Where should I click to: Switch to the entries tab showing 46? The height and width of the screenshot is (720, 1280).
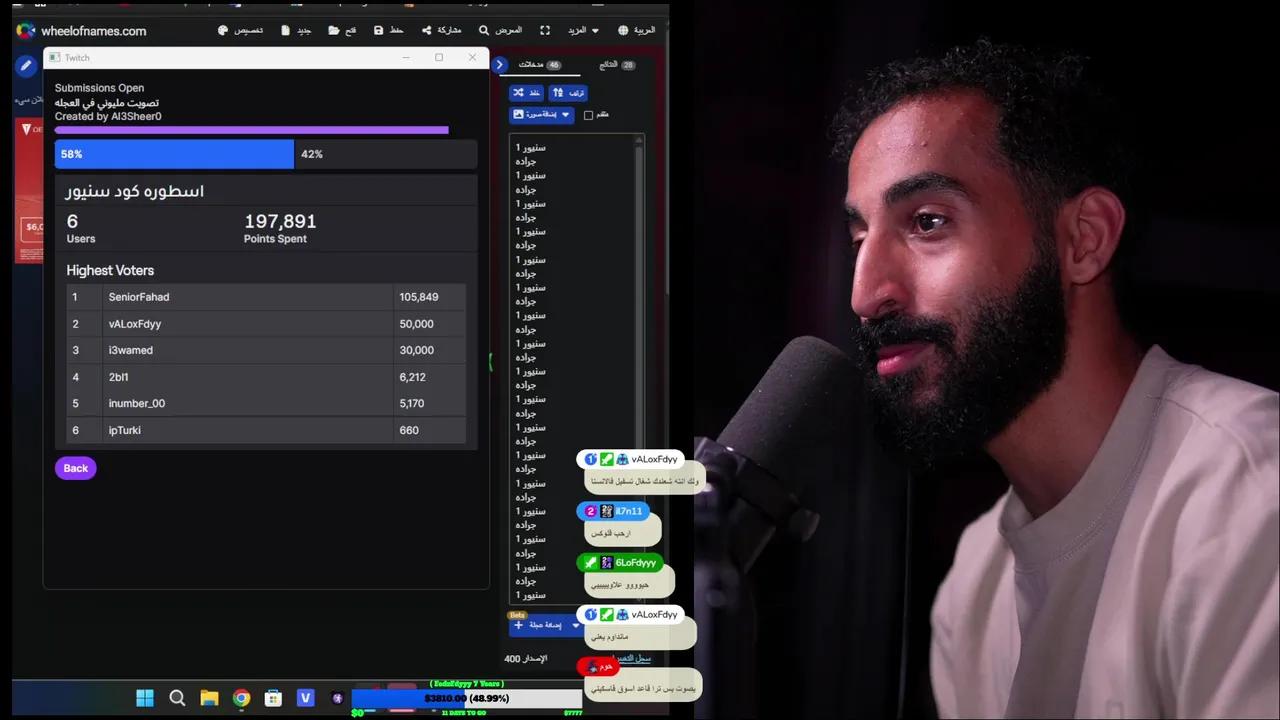tap(538, 65)
